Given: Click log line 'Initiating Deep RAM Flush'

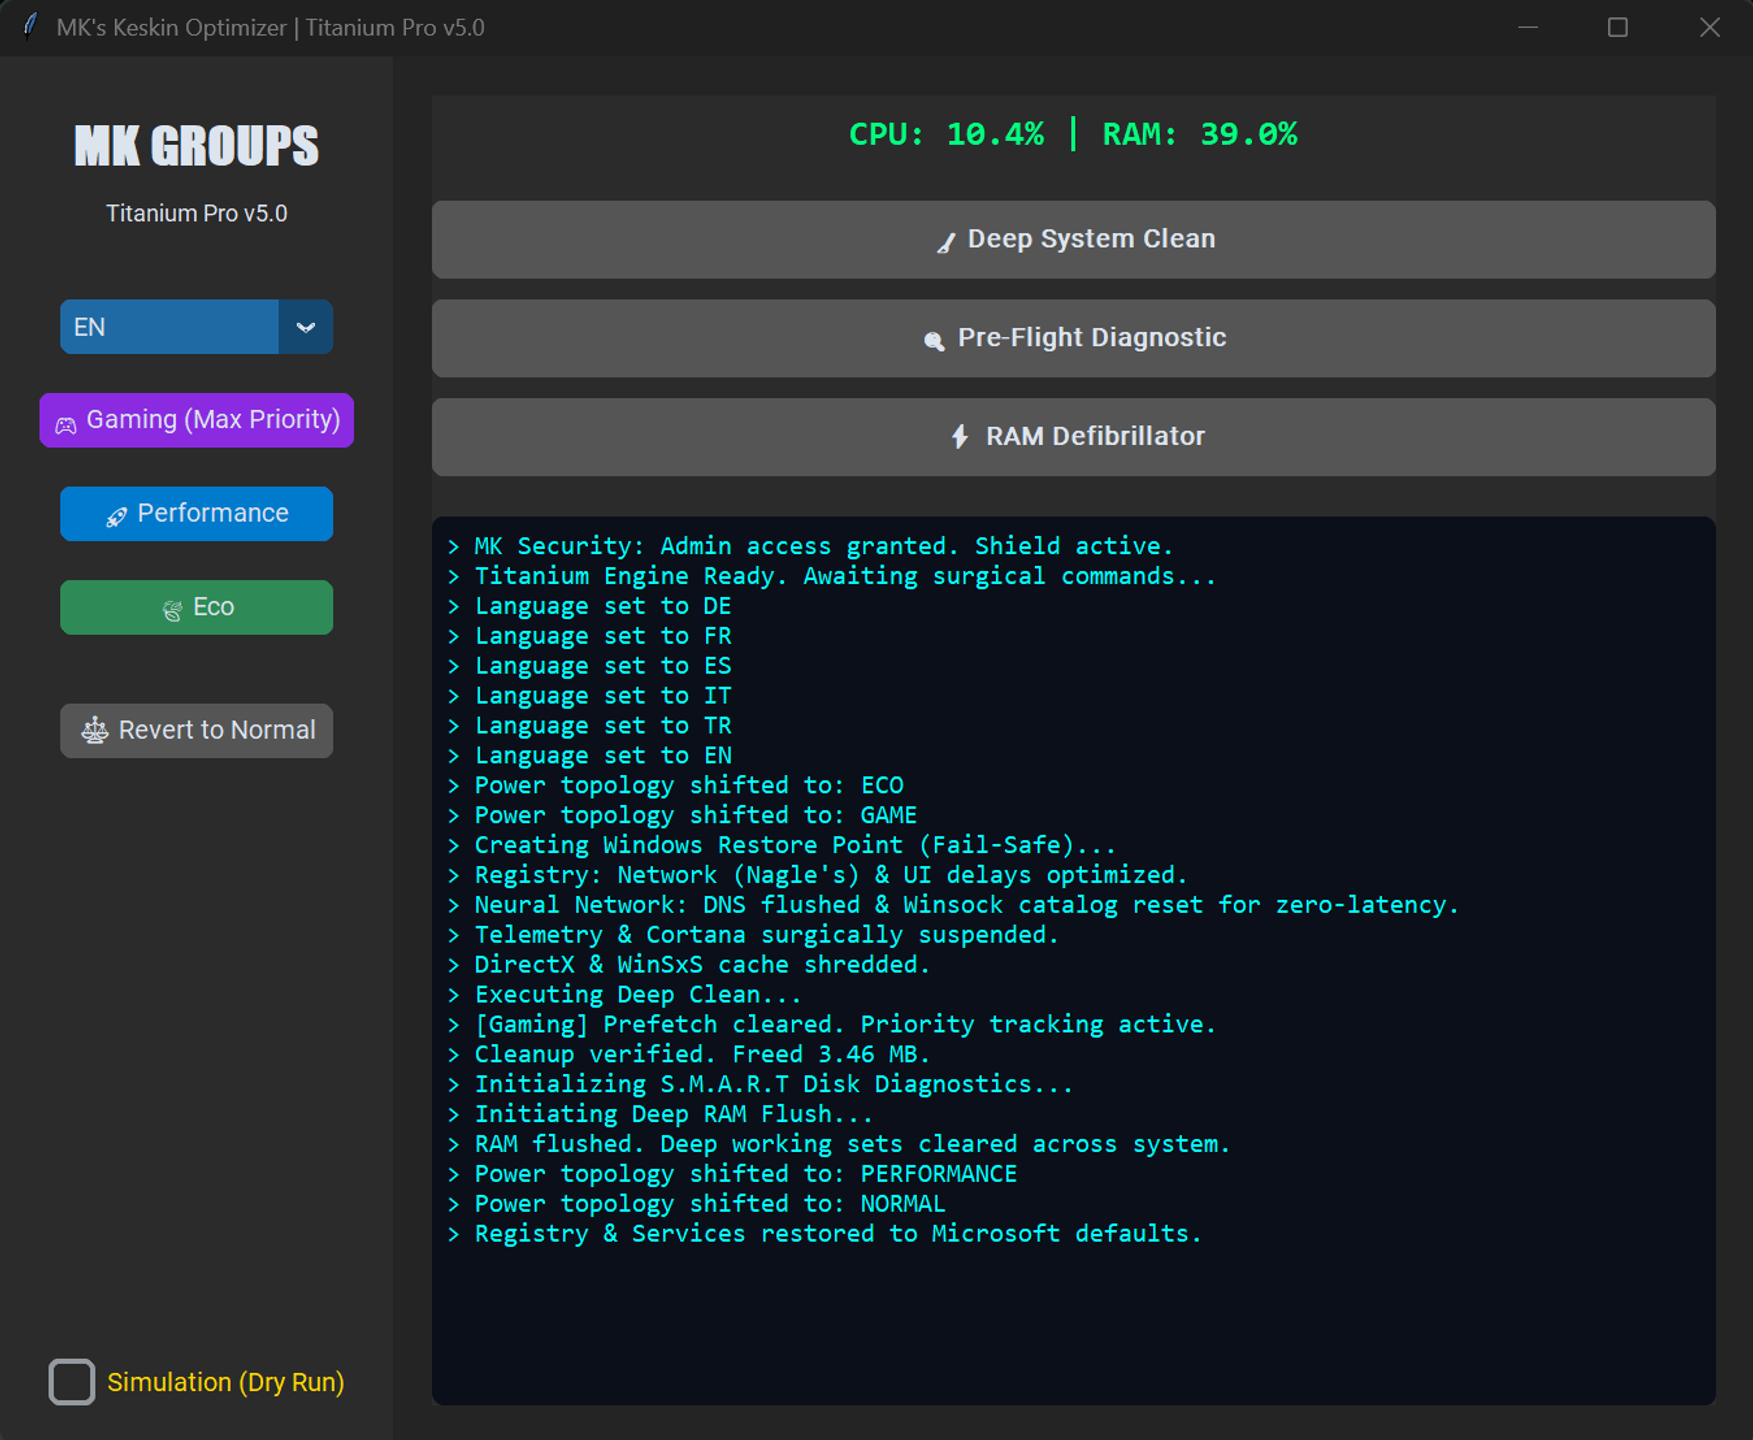Looking at the screenshot, I should pyautogui.click(x=660, y=1114).
